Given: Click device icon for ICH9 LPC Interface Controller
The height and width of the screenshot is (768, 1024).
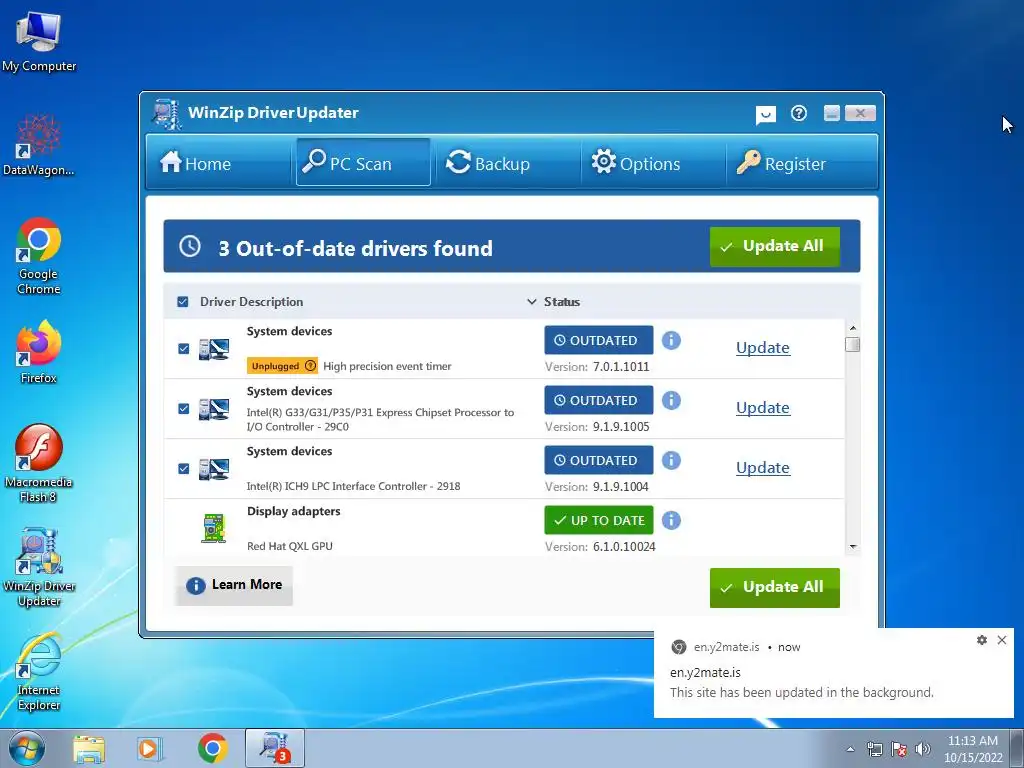Looking at the screenshot, I should (214, 470).
